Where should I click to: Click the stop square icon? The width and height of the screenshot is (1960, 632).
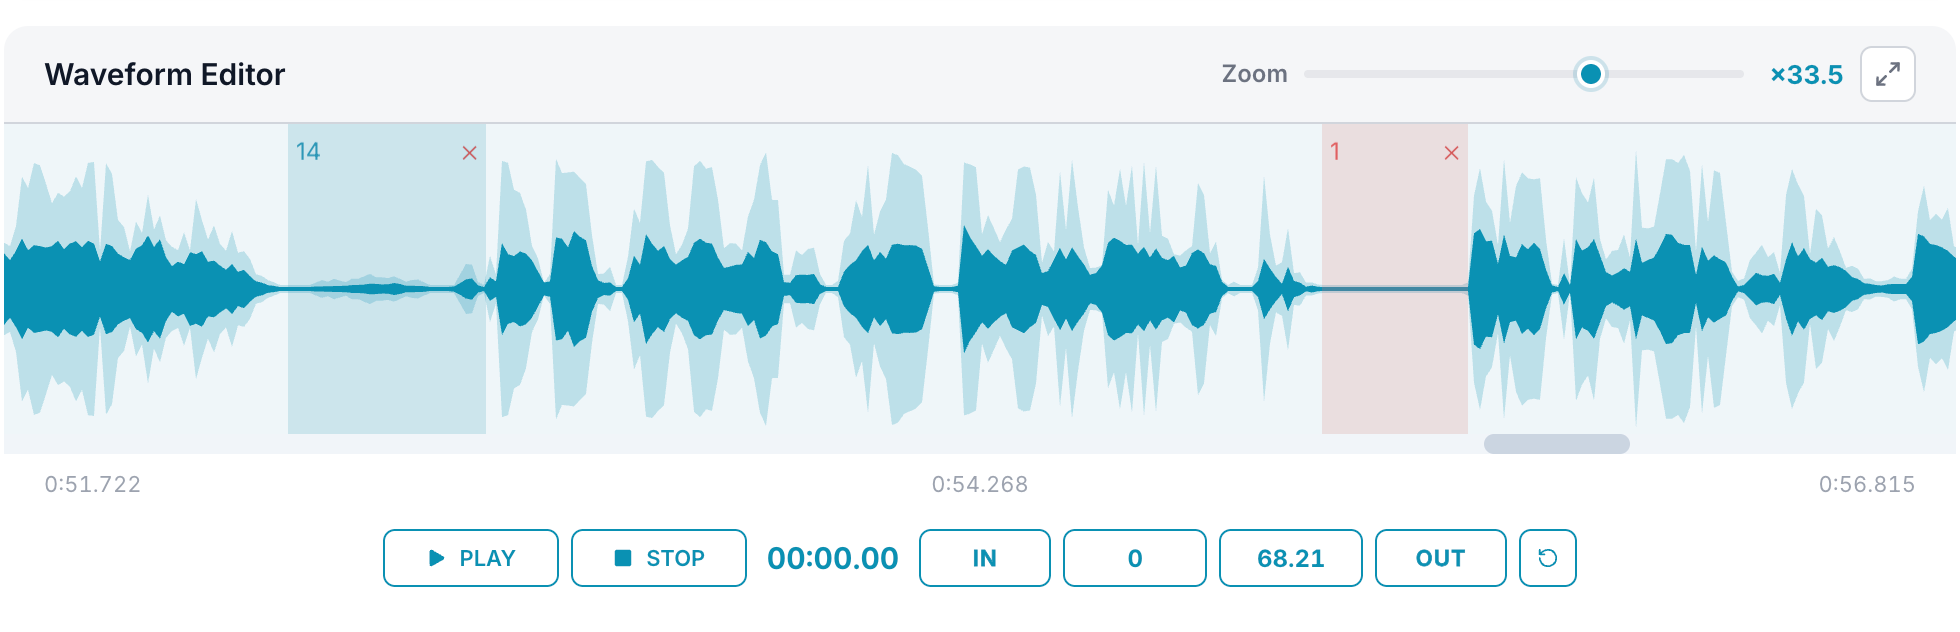[x=623, y=558]
